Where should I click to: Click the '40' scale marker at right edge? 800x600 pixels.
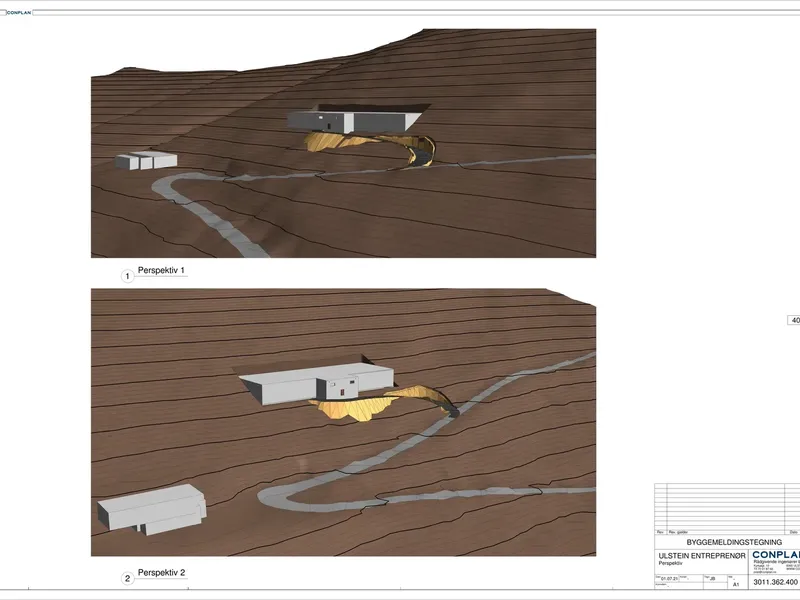click(795, 320)
